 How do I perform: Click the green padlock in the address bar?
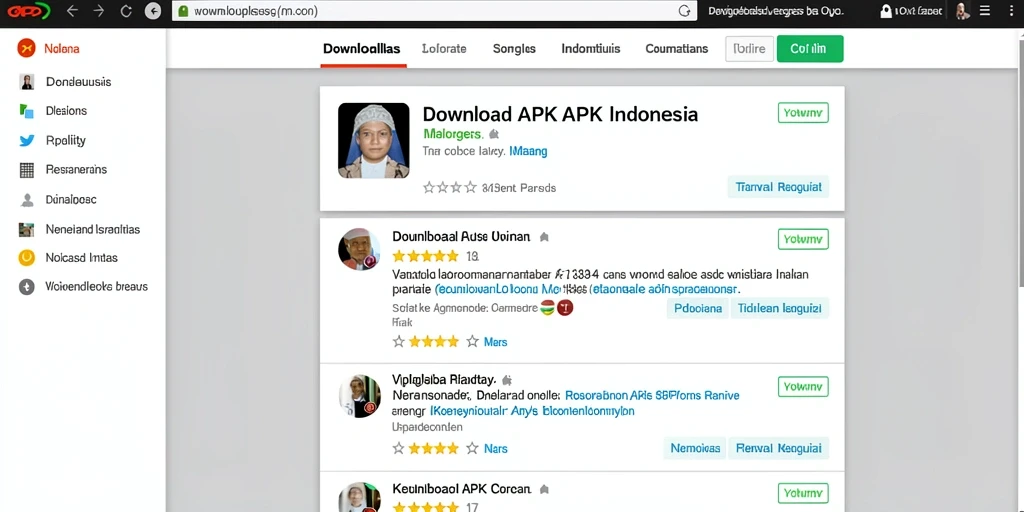[183, 11]
